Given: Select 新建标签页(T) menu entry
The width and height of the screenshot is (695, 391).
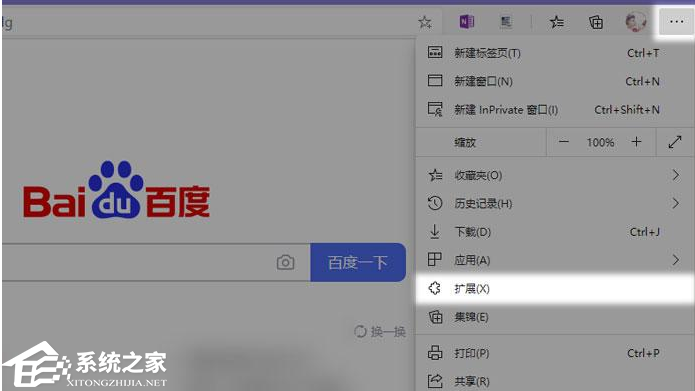Looking at the screenshot, I should coord(555,53).
